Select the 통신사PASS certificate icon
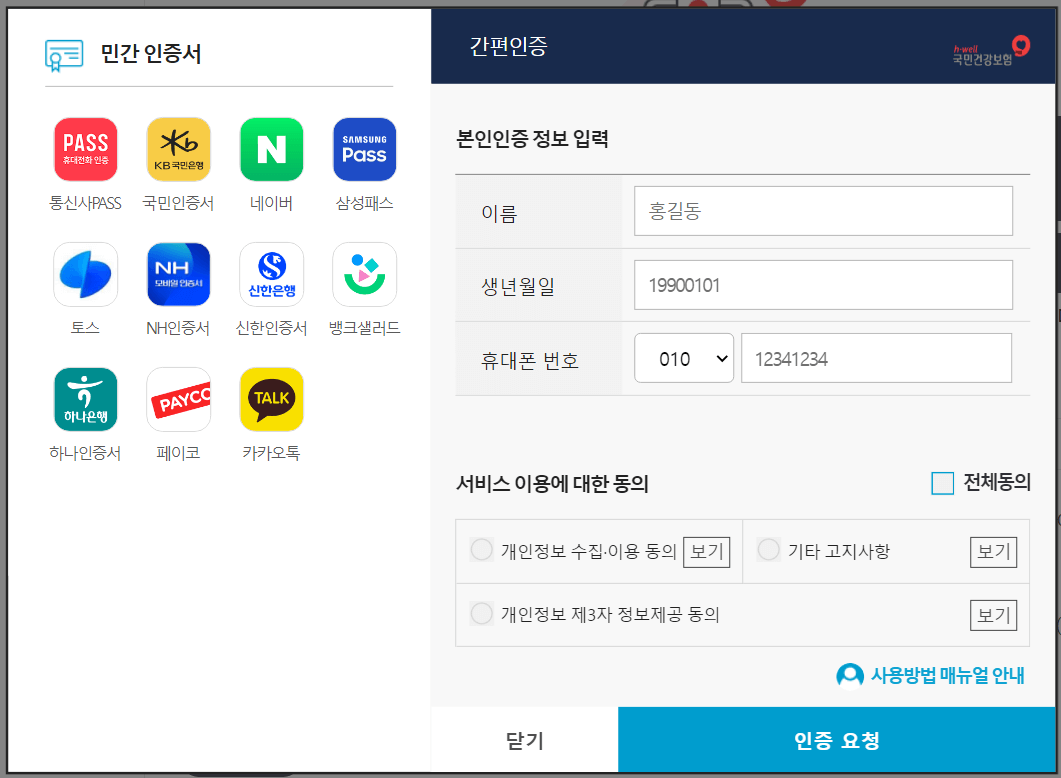 coord(86,150)
